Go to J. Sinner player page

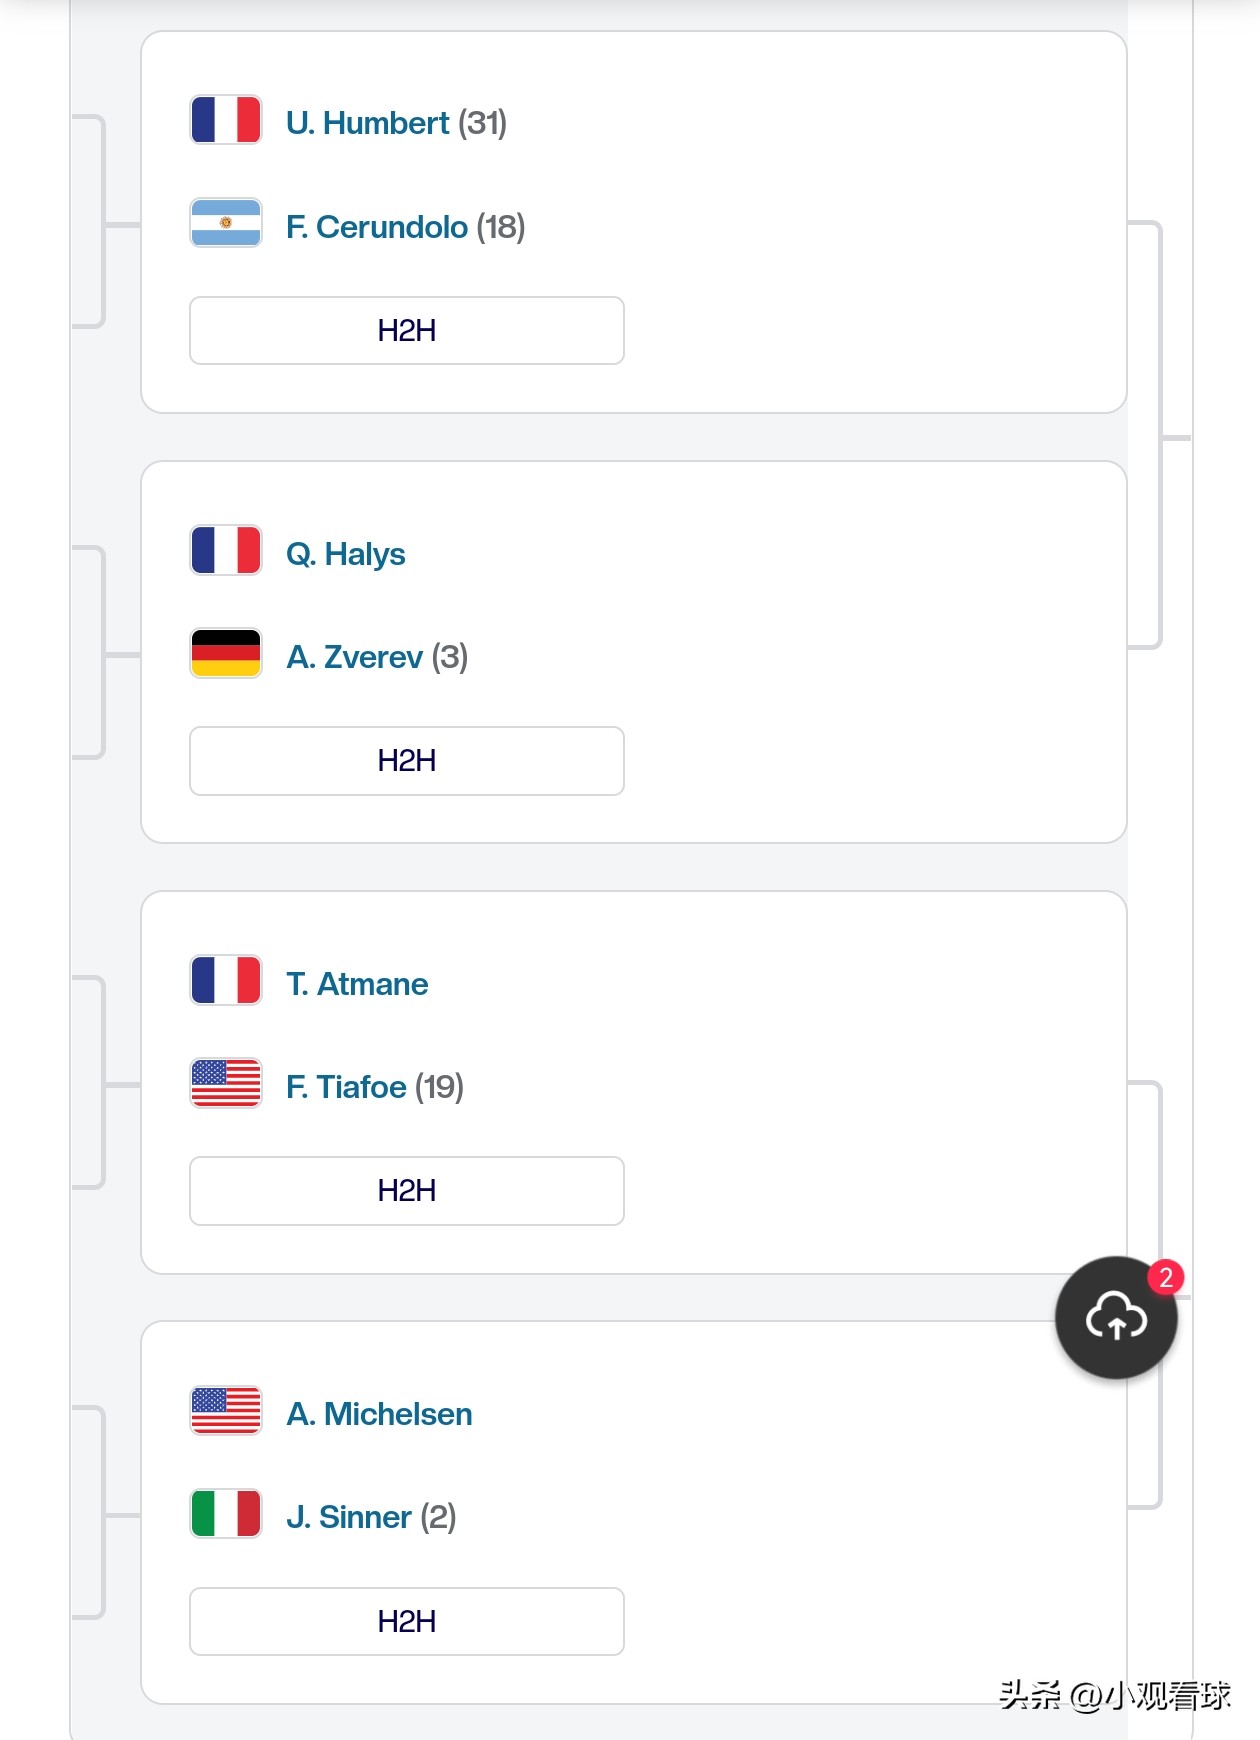click(x=348, y=1517)
